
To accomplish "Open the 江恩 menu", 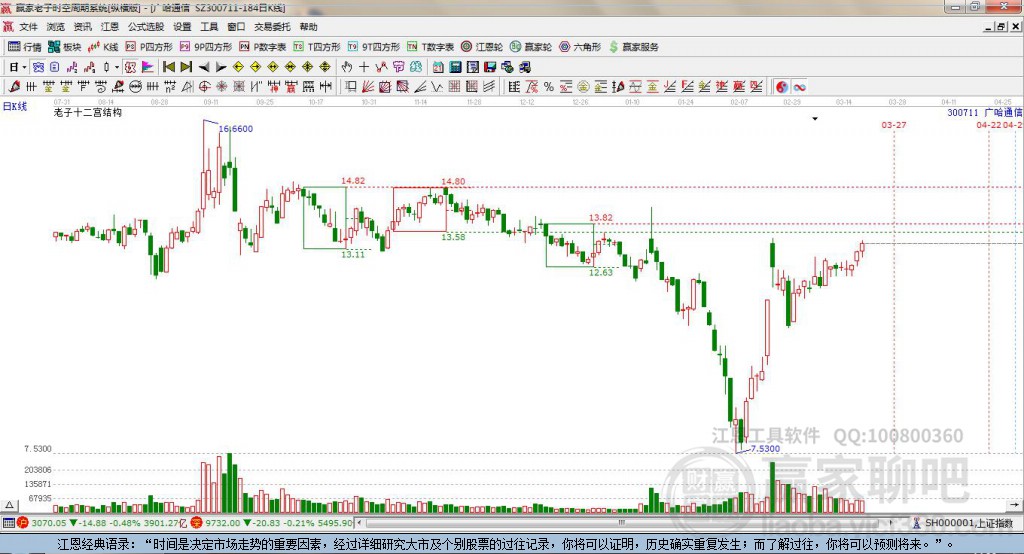I will [110, 27].
